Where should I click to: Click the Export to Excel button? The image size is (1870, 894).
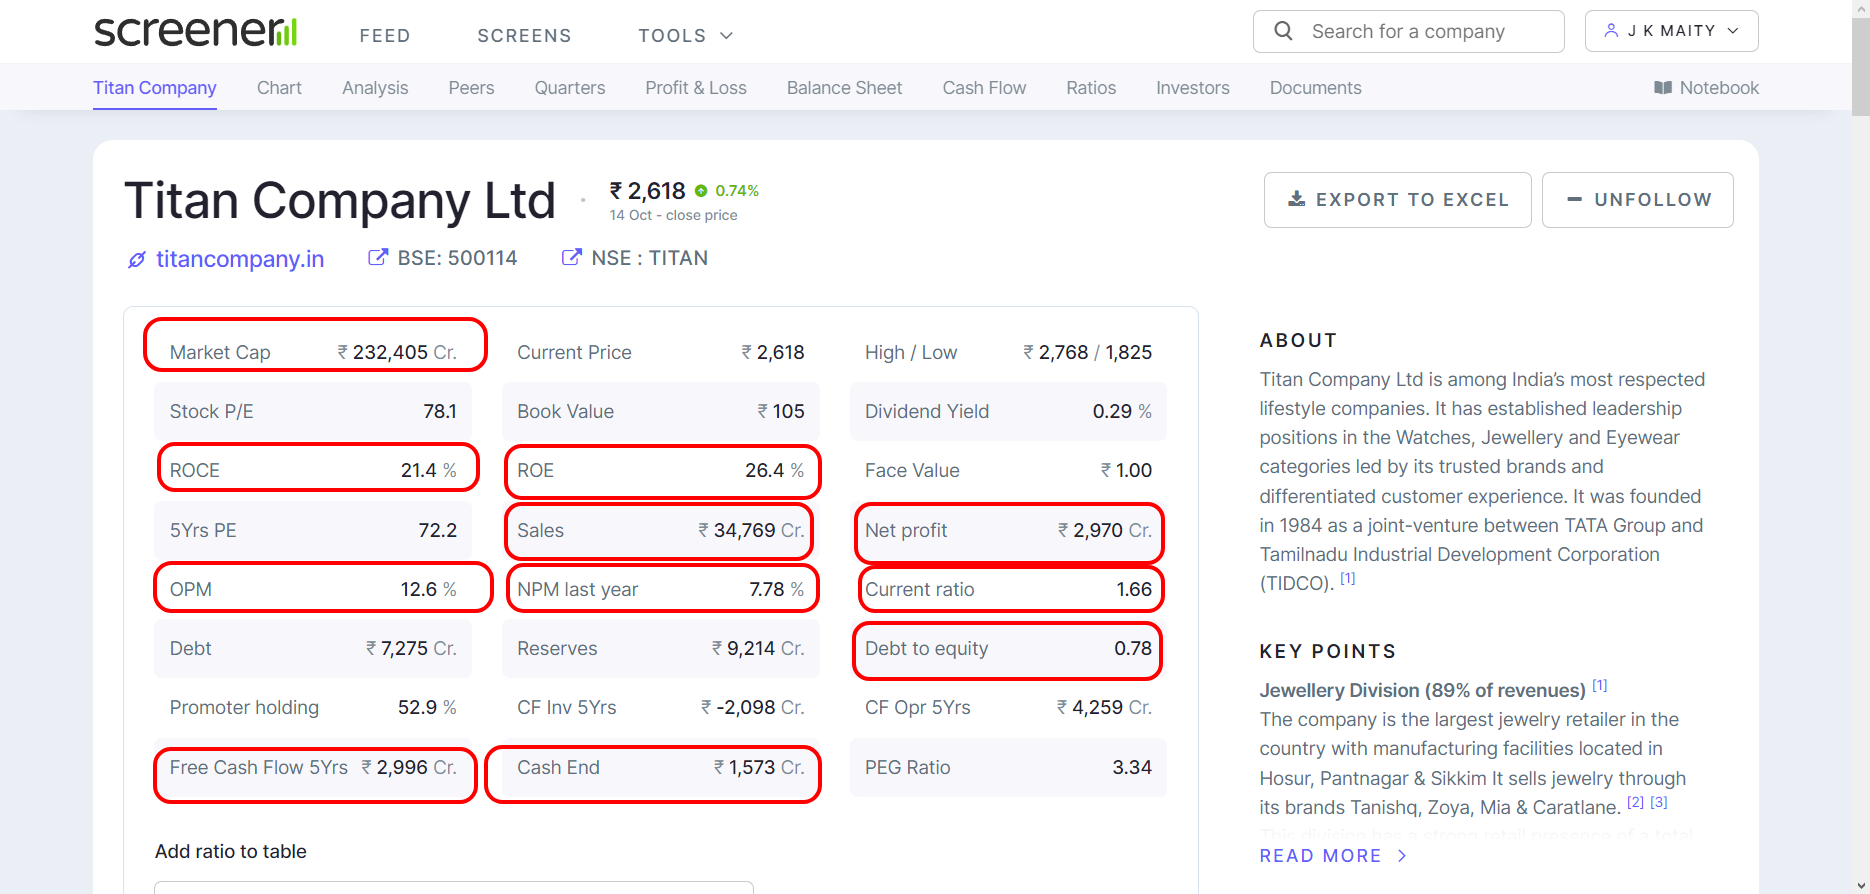[1397, 200]
